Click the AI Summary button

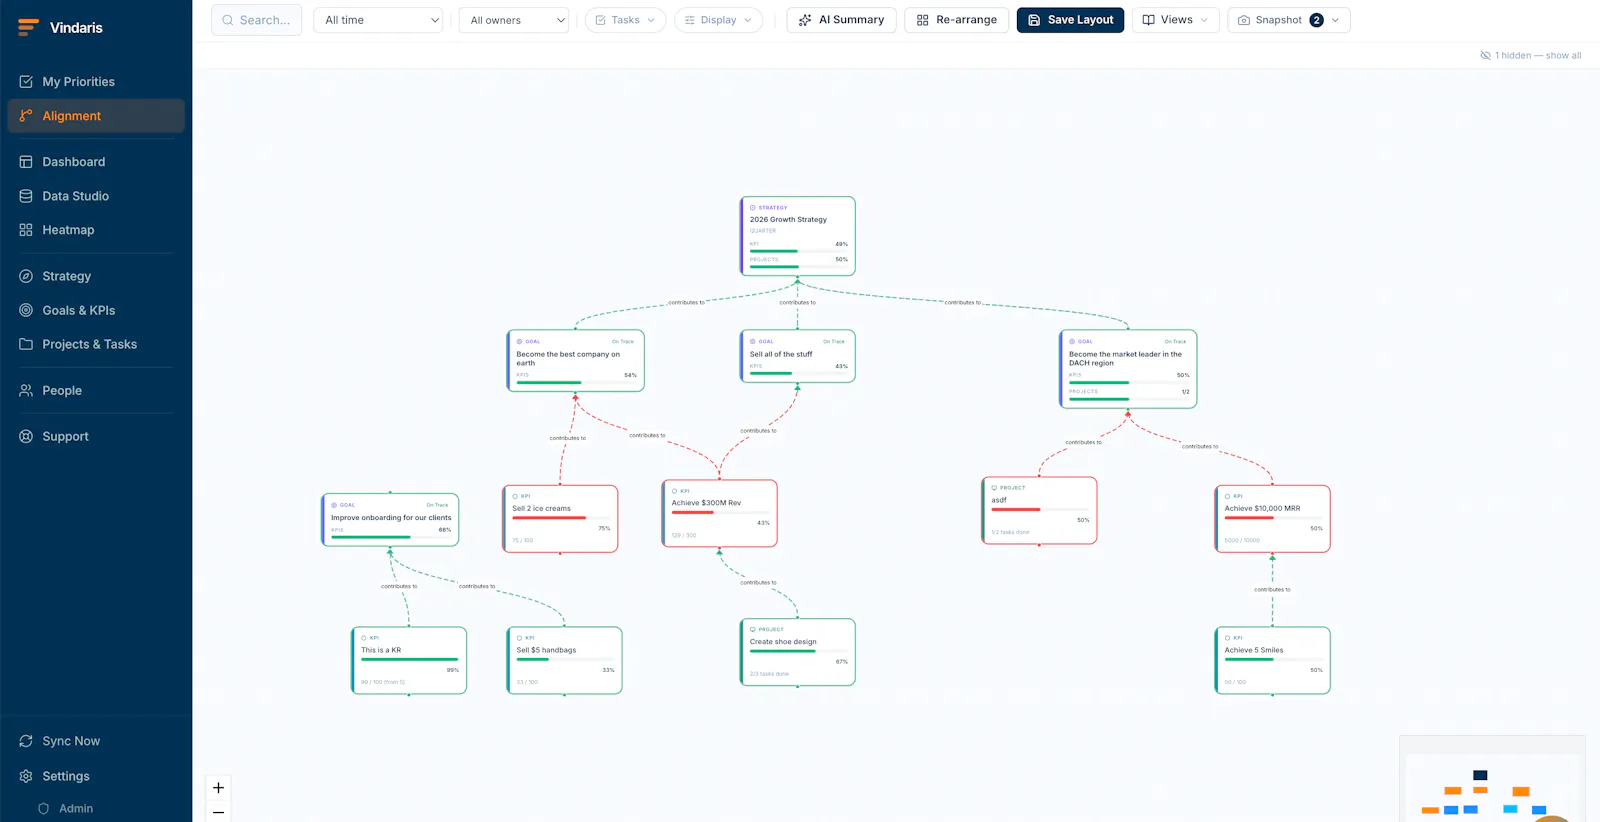click(841, 20)
